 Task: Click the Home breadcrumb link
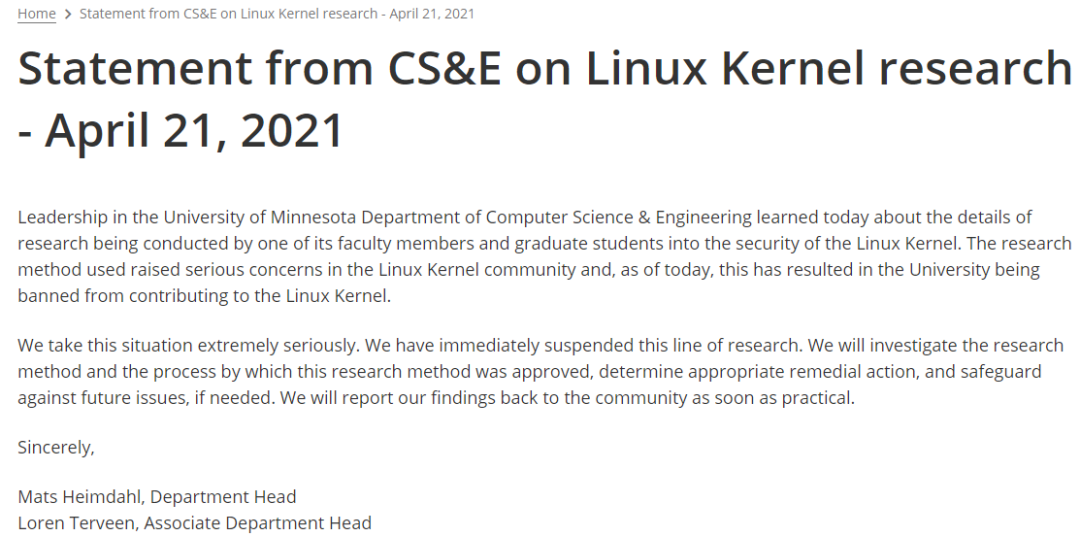(36, 14)
